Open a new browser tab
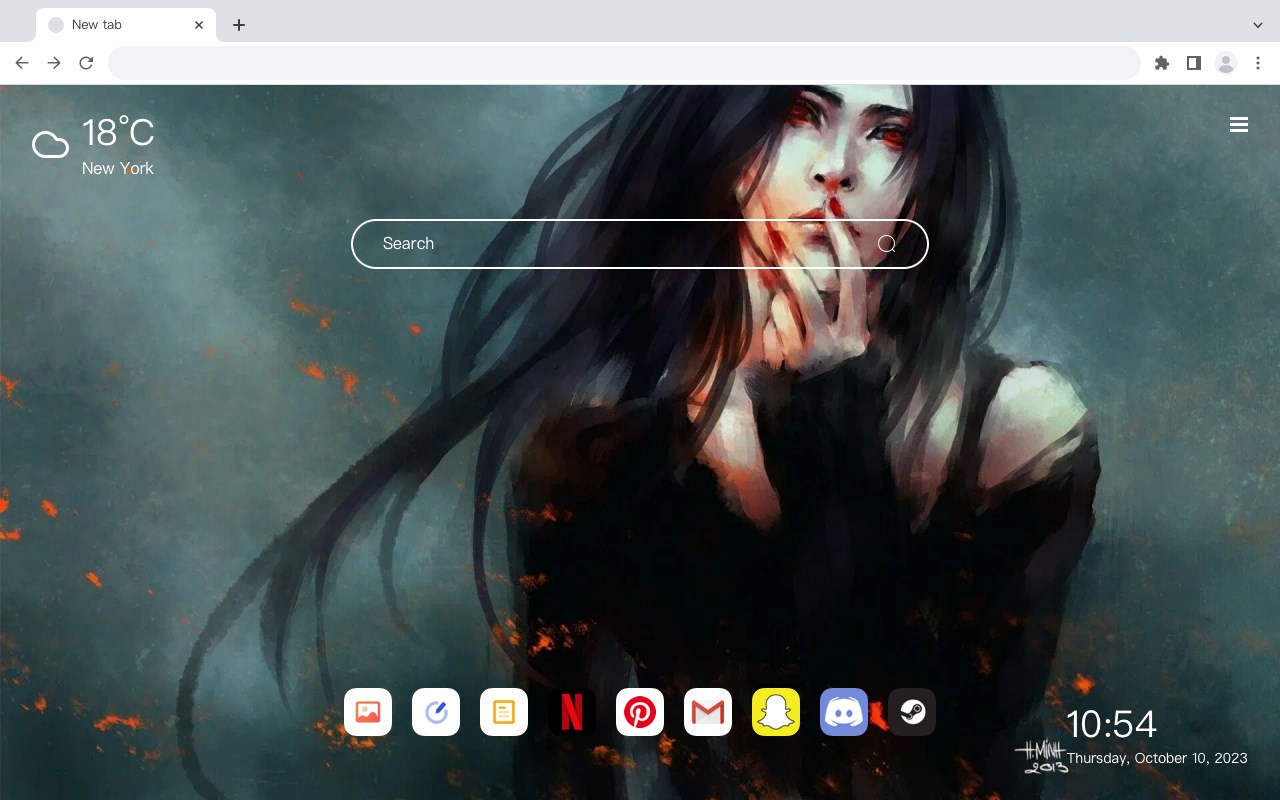Screen dimensions: 1280x800 238,25
